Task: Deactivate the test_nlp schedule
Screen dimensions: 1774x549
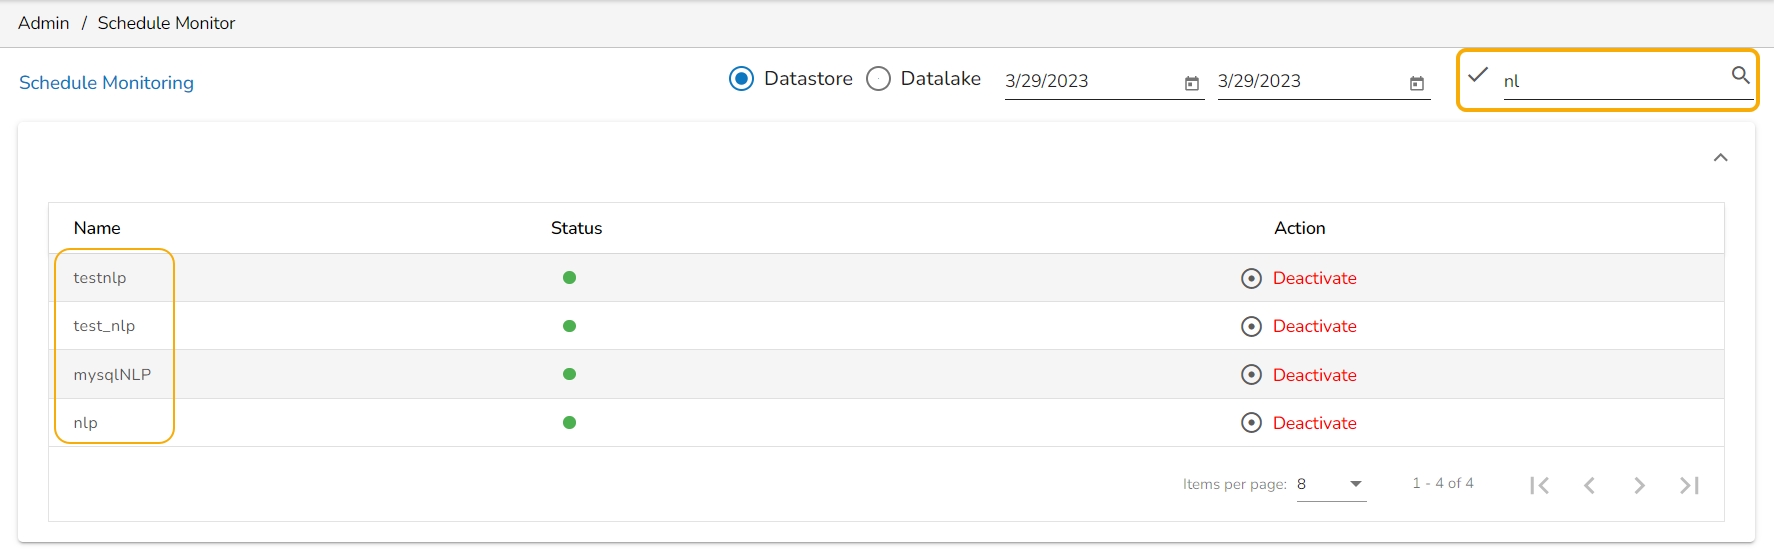Action: click(1314, 326)
